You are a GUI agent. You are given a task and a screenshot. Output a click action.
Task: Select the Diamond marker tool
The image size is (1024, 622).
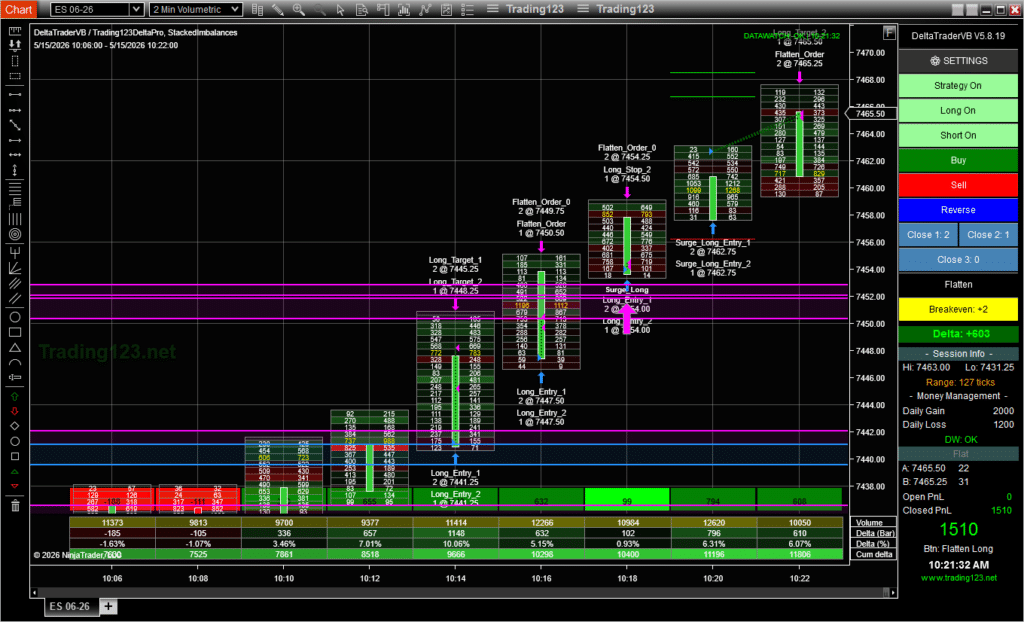coord(15,426)
